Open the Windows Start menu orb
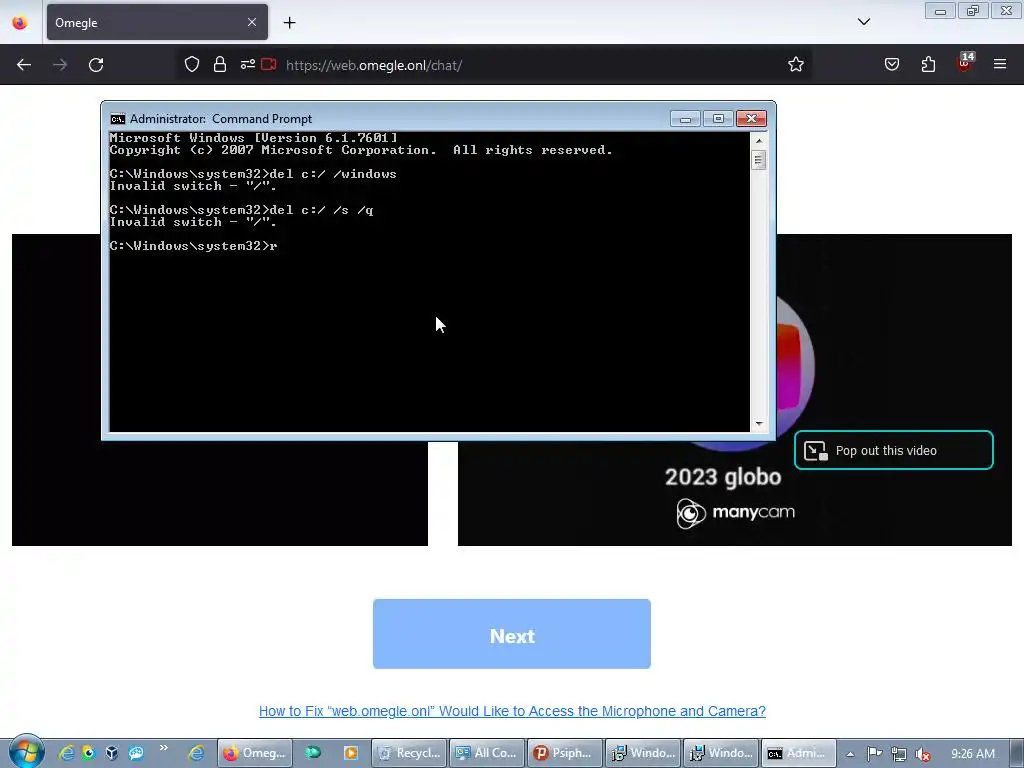The height and width of the screenshot is (768, 1024). [26, 752]
